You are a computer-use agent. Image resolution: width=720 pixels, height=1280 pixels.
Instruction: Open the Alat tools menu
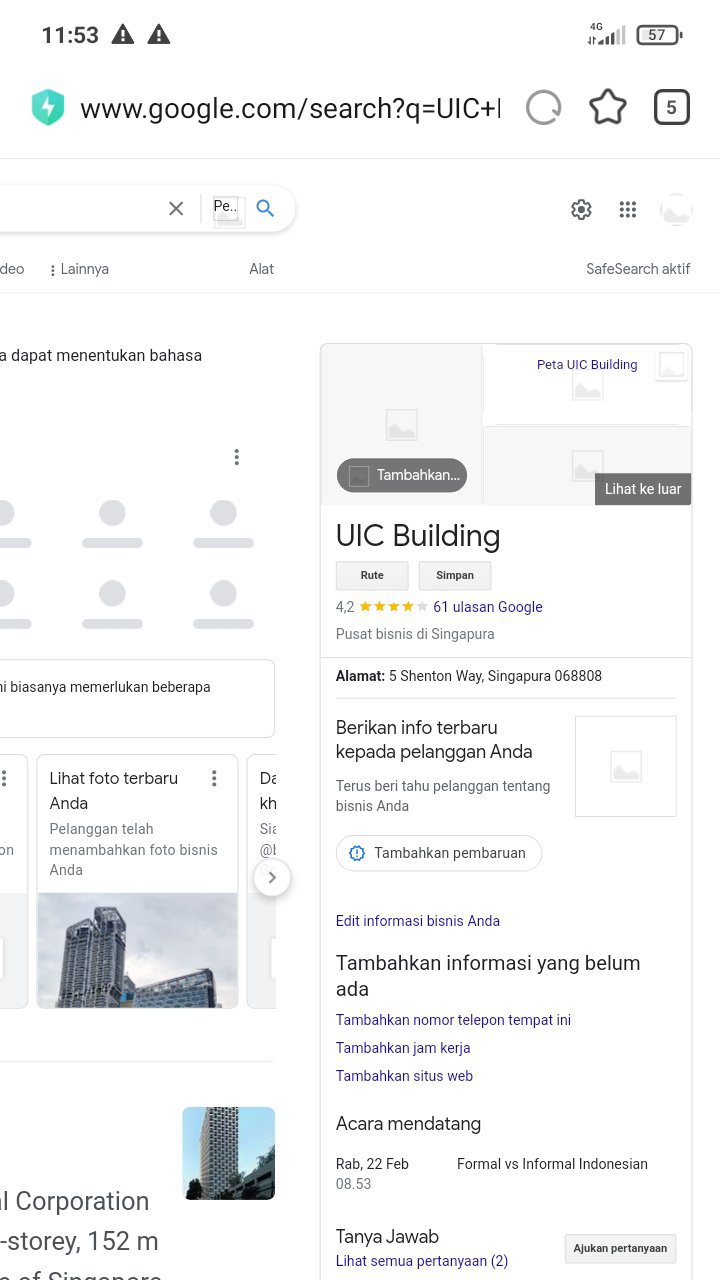261,269
